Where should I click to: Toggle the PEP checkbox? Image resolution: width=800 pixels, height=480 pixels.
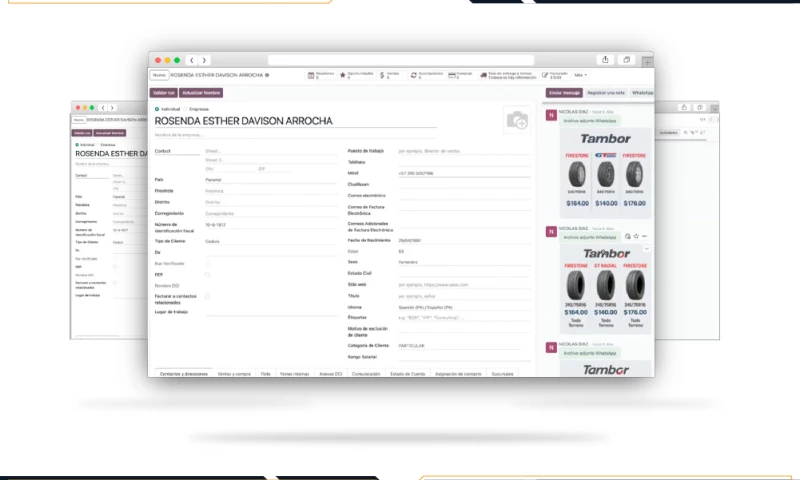coord(207,274)
